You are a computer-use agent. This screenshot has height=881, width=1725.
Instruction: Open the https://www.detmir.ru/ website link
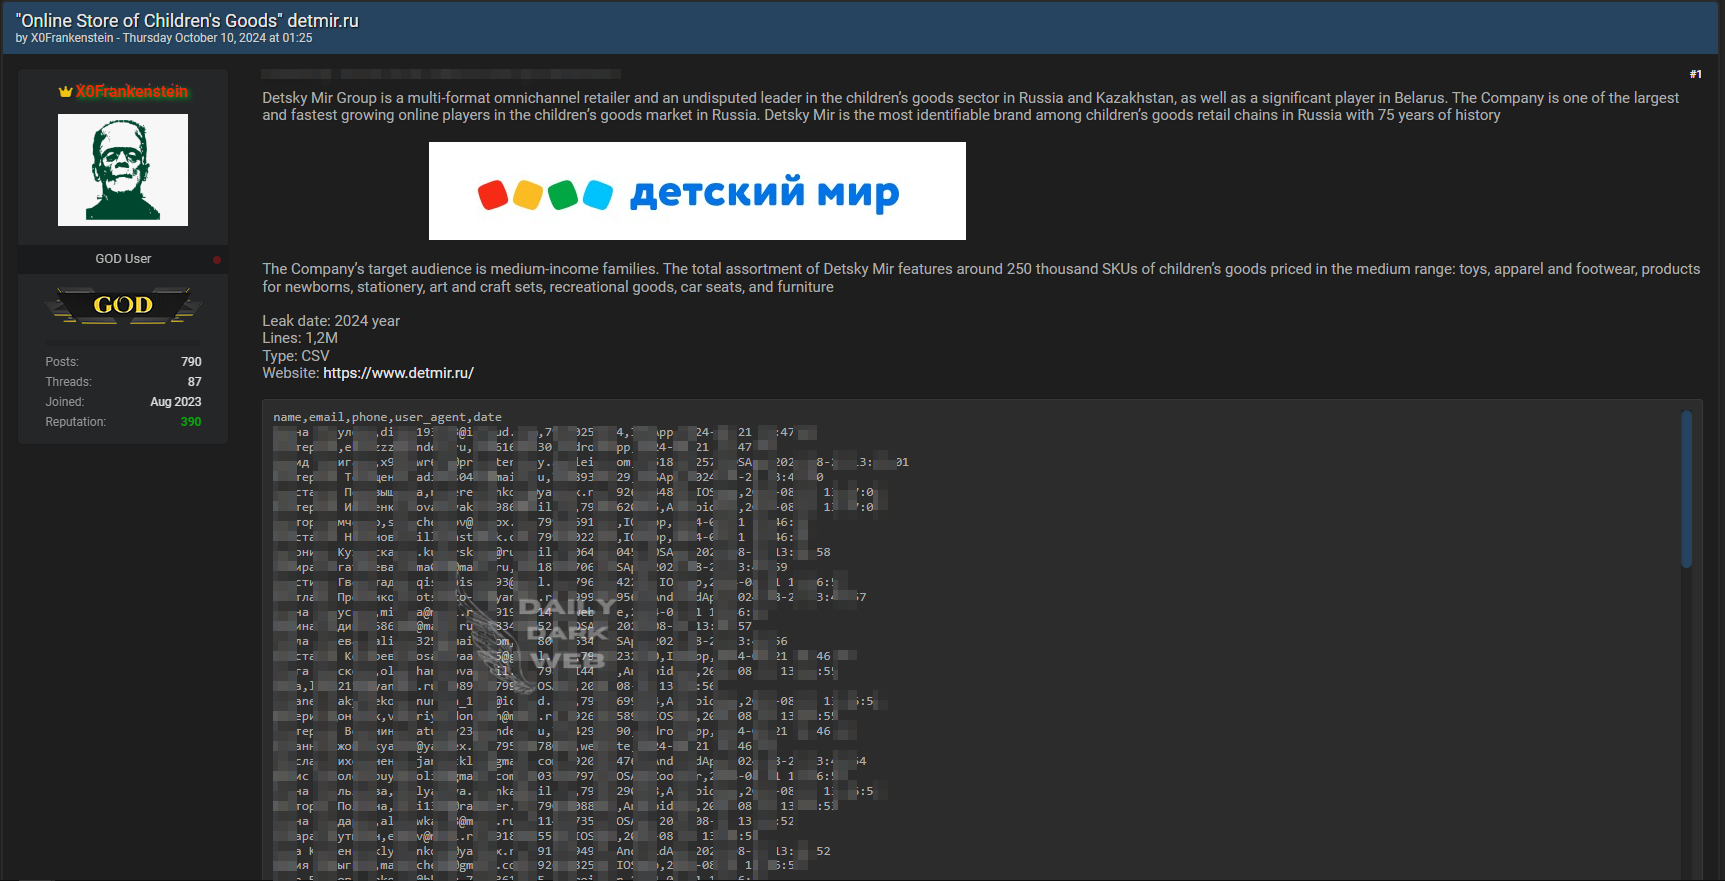[x=398, y=373]
